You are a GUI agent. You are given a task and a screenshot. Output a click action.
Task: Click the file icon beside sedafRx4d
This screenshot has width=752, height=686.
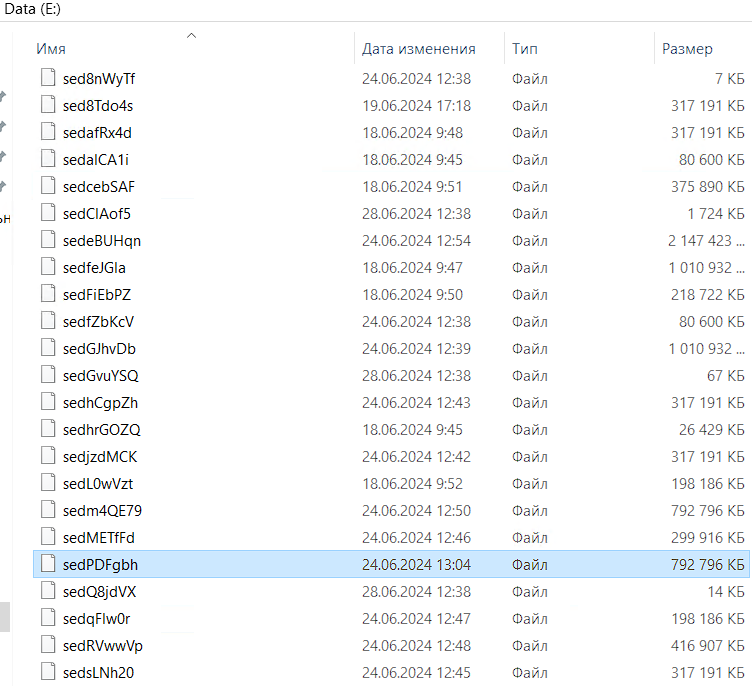[47, 132]
